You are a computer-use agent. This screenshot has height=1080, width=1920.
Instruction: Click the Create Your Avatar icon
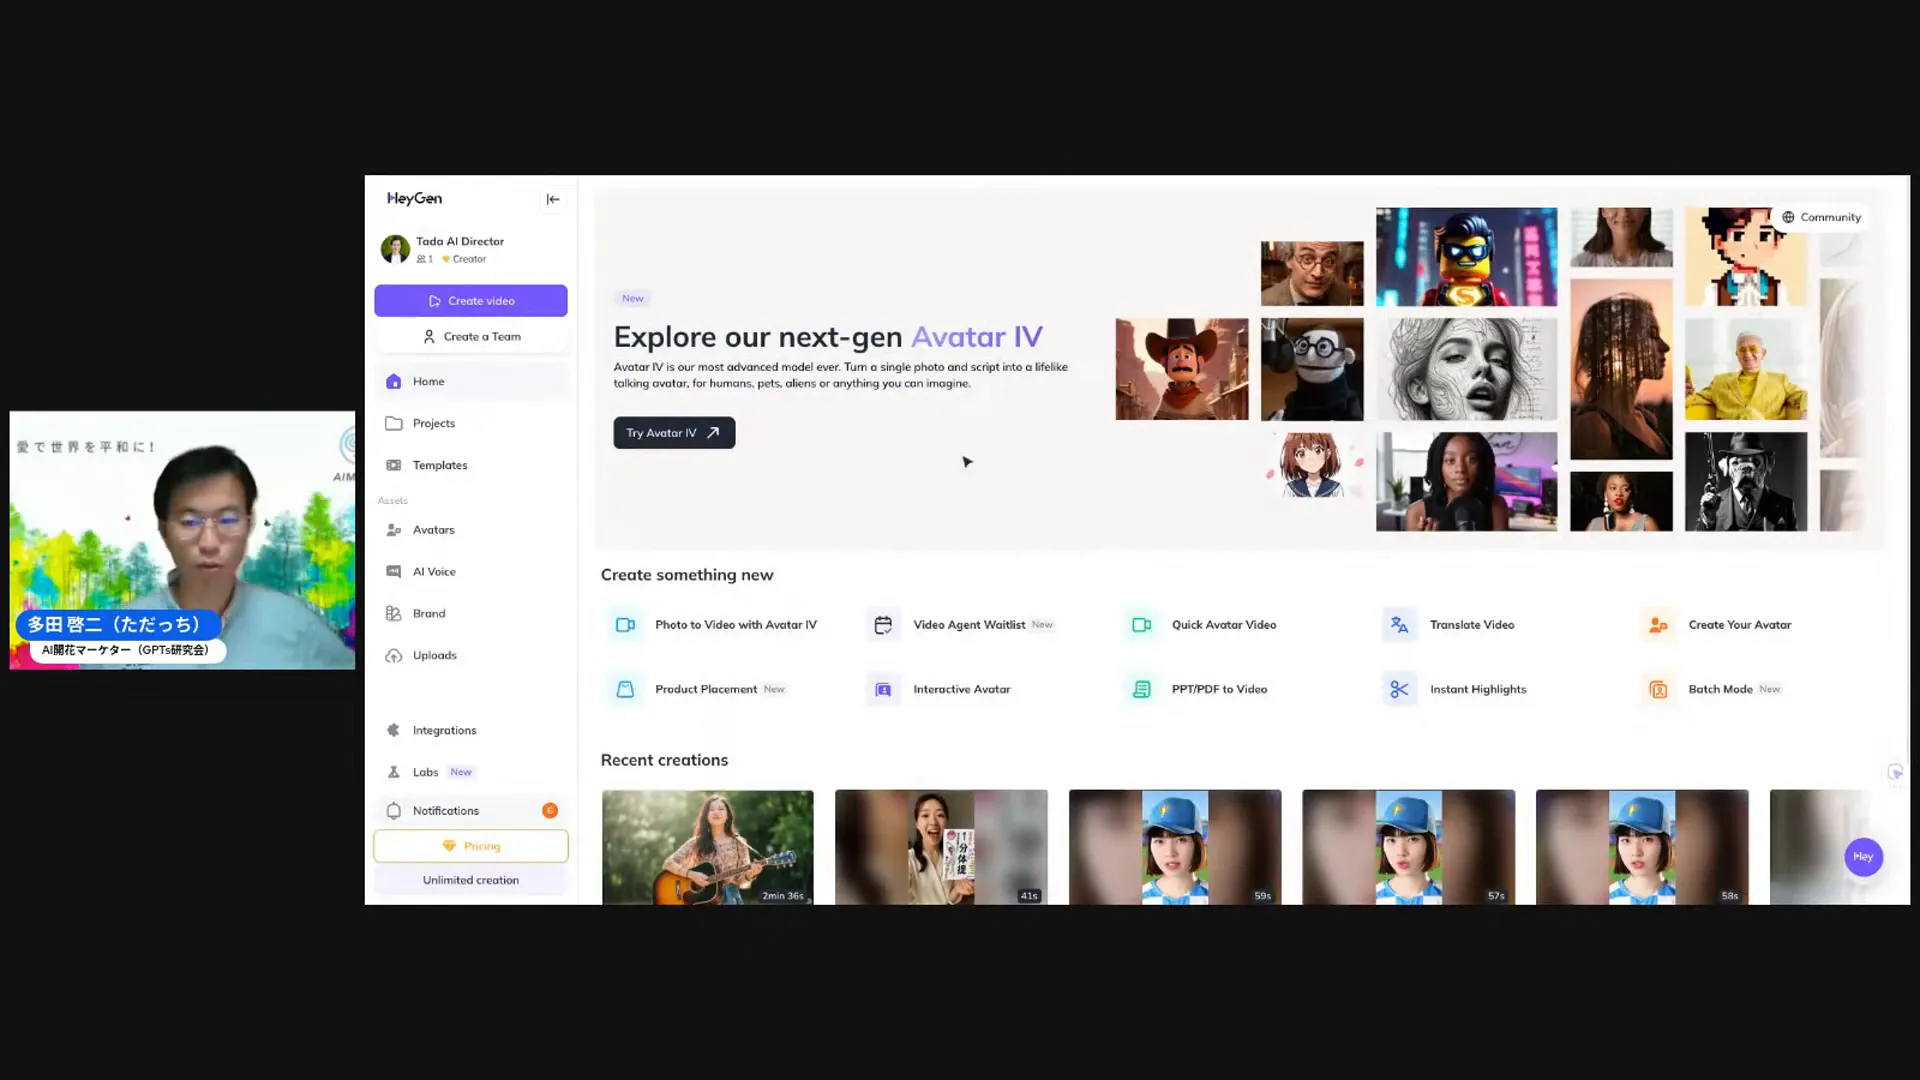[1658, 625]
